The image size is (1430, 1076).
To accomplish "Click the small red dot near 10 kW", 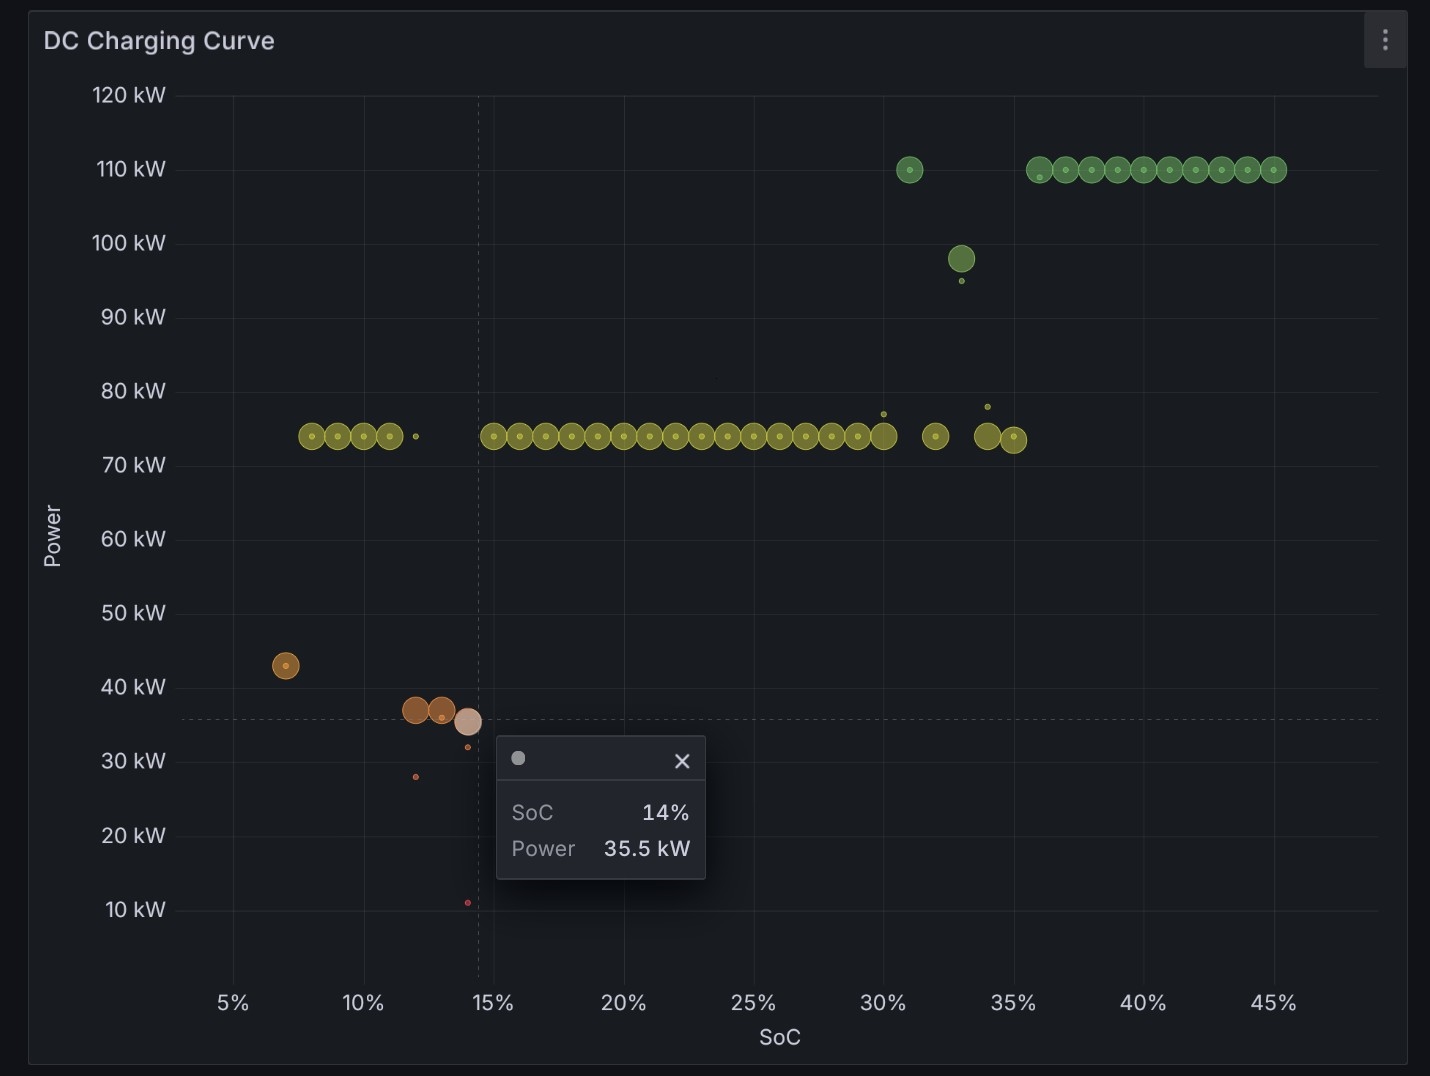I will [x=468, y=903].
